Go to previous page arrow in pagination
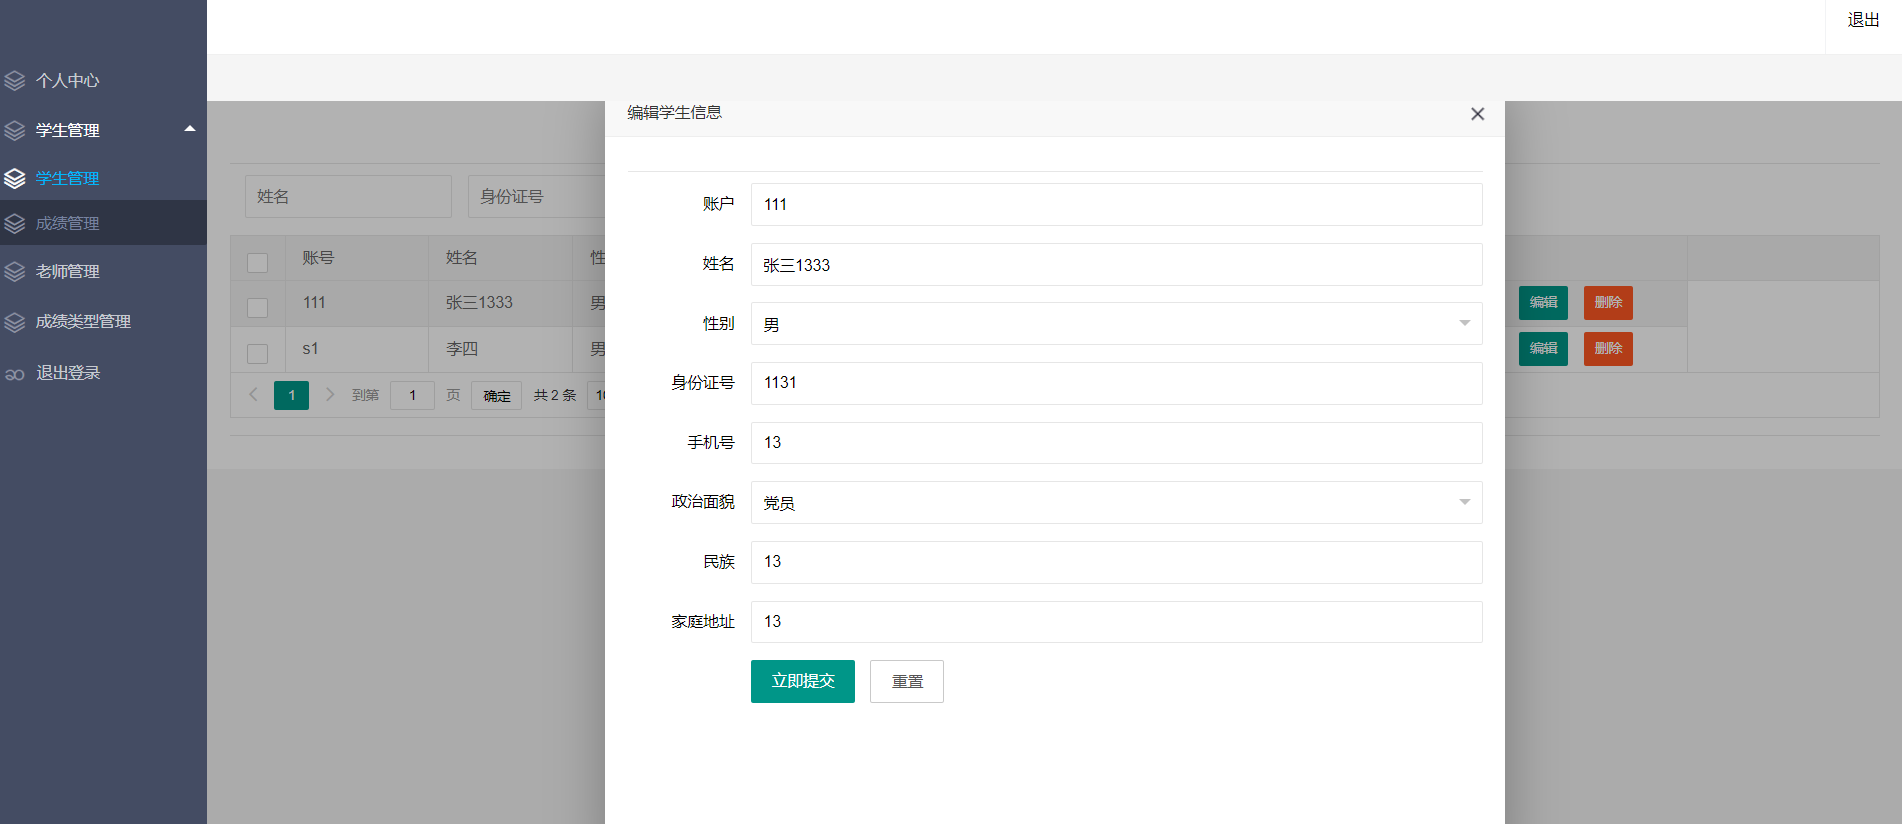The height and width of the screenshot is (824, 1902). 253,395
